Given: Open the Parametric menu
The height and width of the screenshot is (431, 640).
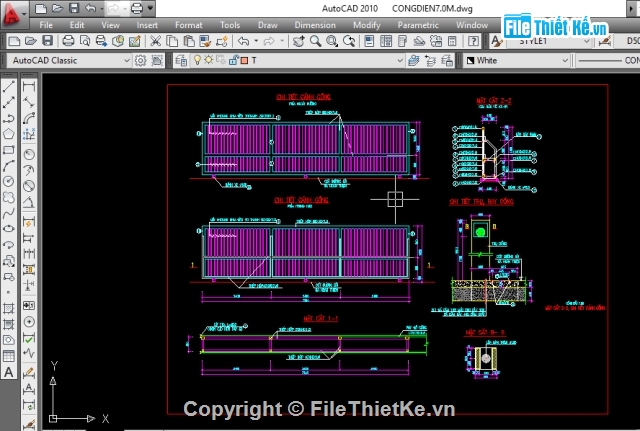Looking at the screenshot, I should pos(418,25).
